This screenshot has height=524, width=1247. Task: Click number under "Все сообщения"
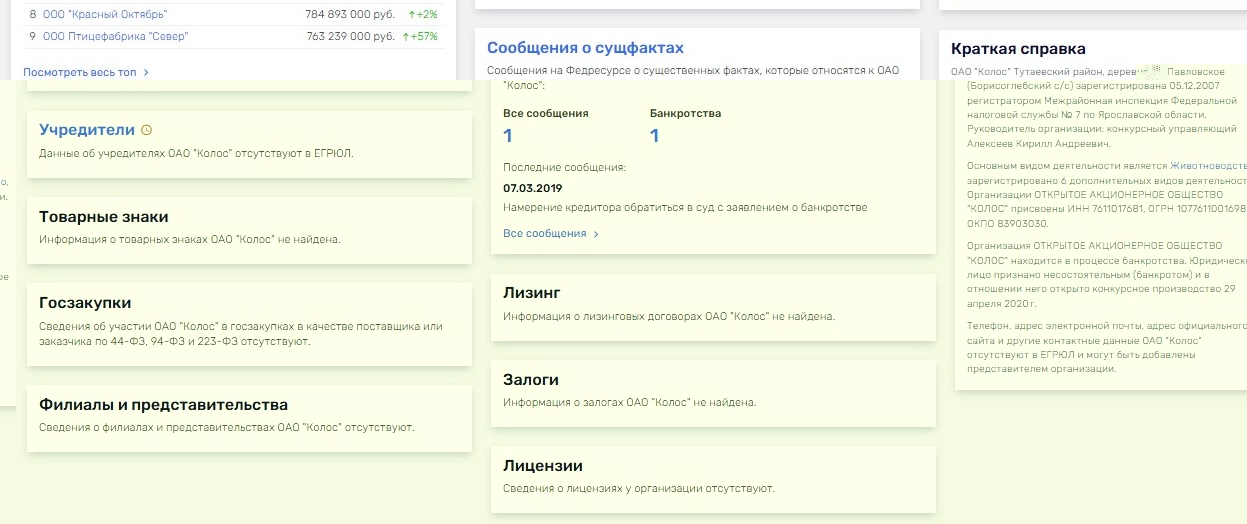[508, 136]
